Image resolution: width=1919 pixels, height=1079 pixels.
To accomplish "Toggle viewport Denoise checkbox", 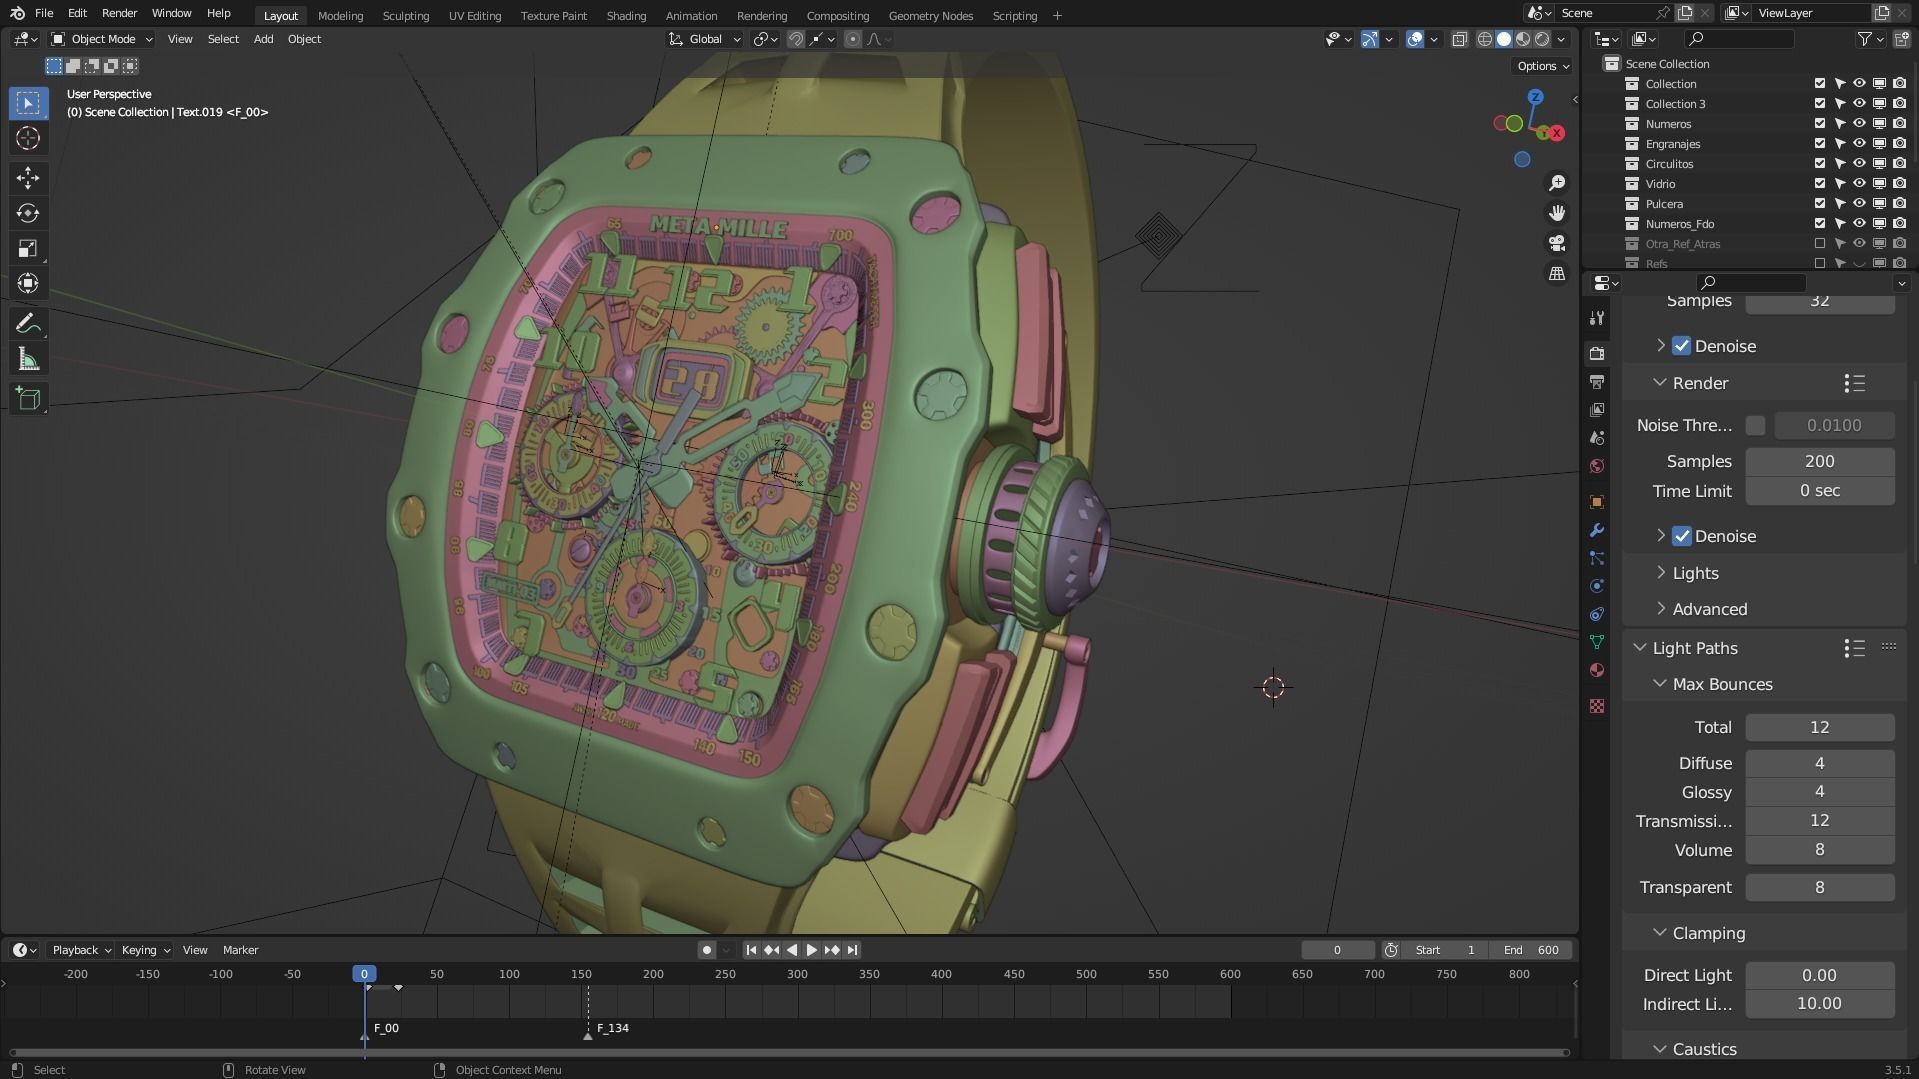I will [x=1681, y=346].
